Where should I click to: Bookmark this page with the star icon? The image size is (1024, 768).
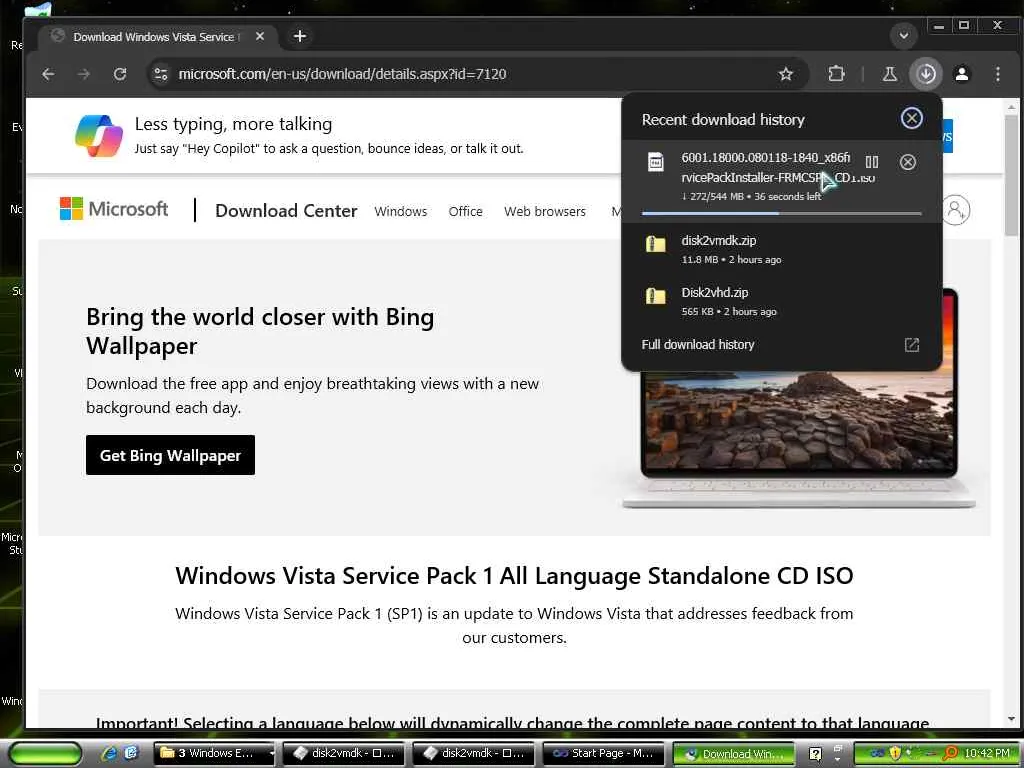tap(786, 74)
